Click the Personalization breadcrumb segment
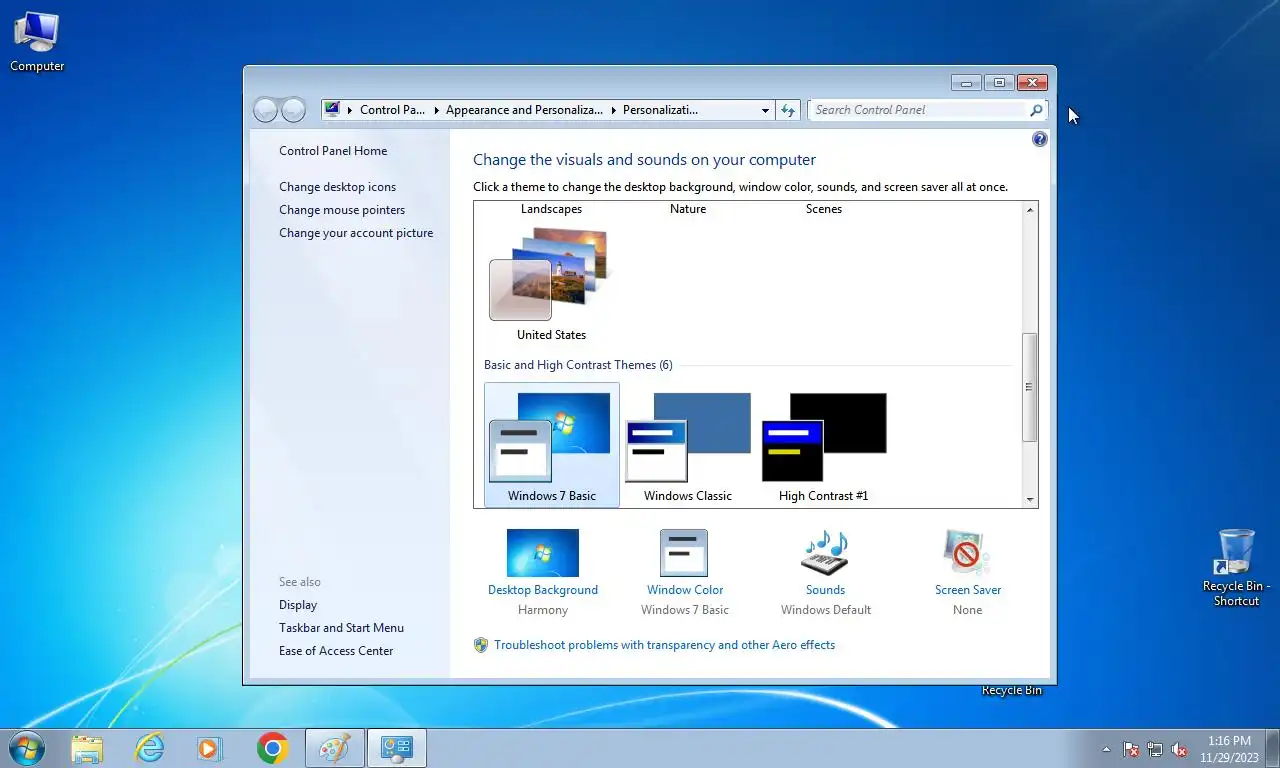Viewport: 1280px width, 768px height. [660, 110]
